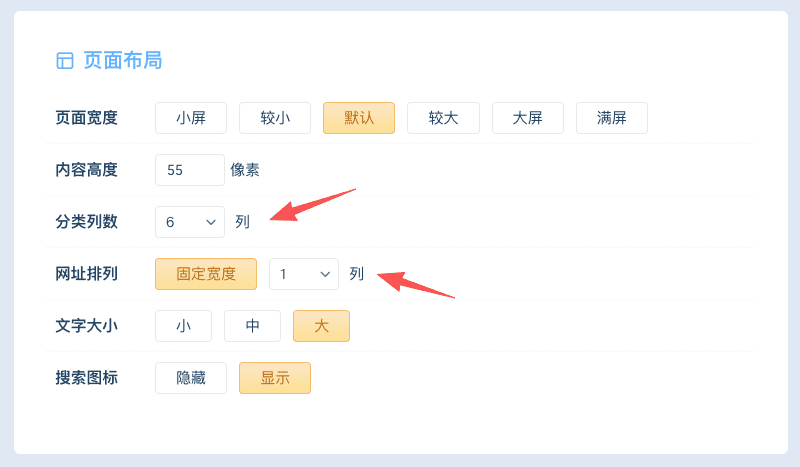The height and width of the screenshot is (467, 800).
Task: Click the 文字大小 label
Action: pyautogui.click(x=86, y=326)
